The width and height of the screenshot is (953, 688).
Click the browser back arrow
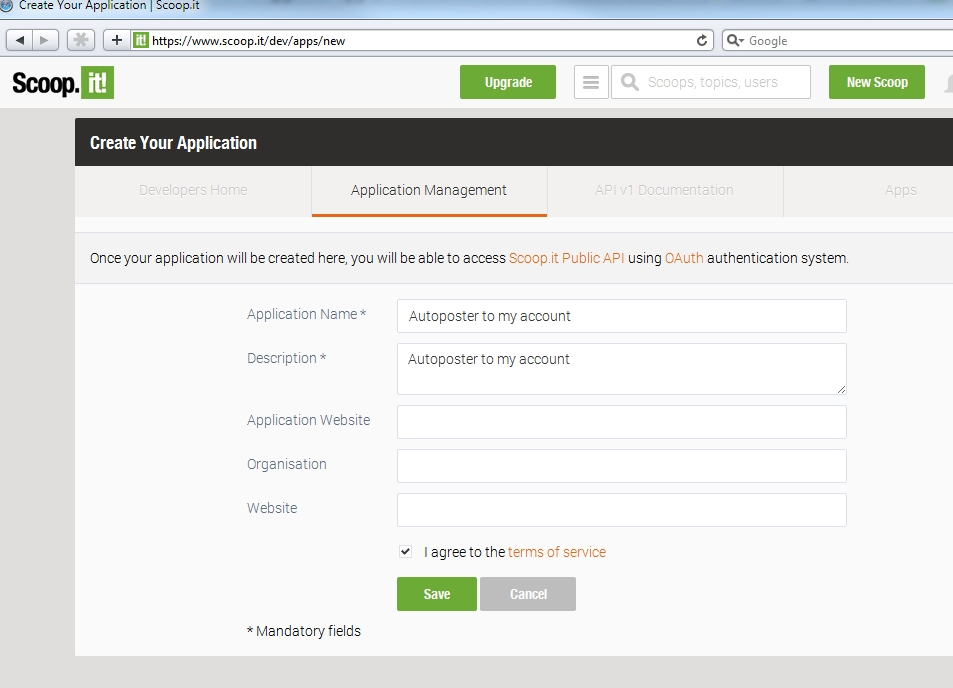pyautogui.click(x=18, y=39)
